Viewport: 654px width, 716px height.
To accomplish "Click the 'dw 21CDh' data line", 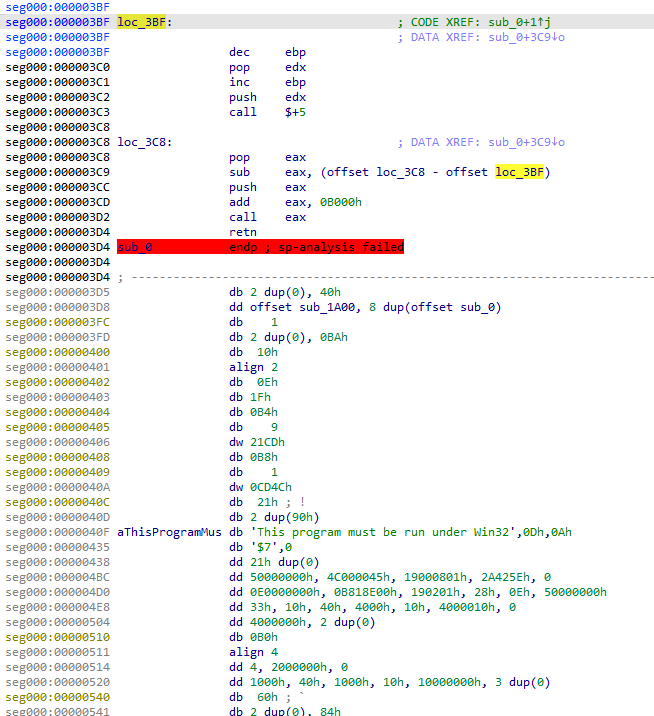I will (257, 442).
